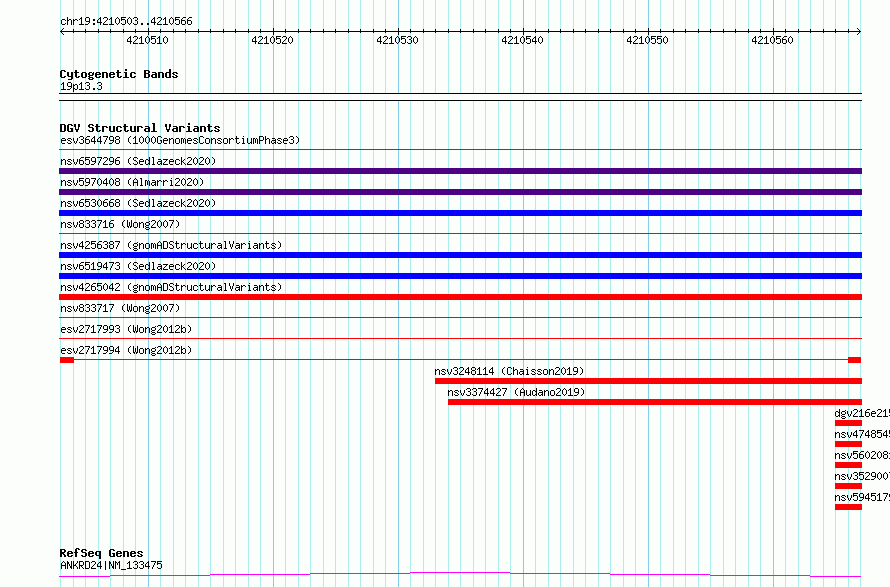The height and width of the screenshot is (587, 890).
Task: Click right red end block of esv2717994
Action: pos(854,360)
